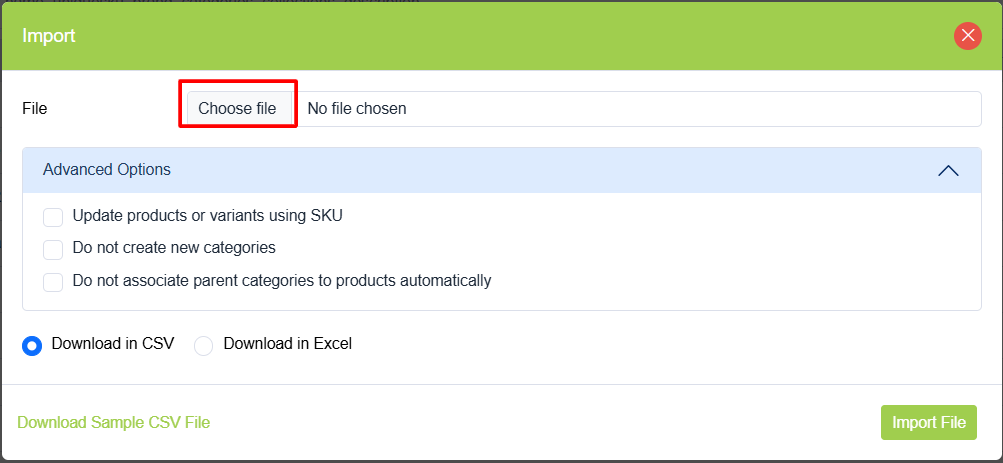Screen dimensions: 1003x463
Task: Check Do not associate parent categories checkbox
Action: 53,282
